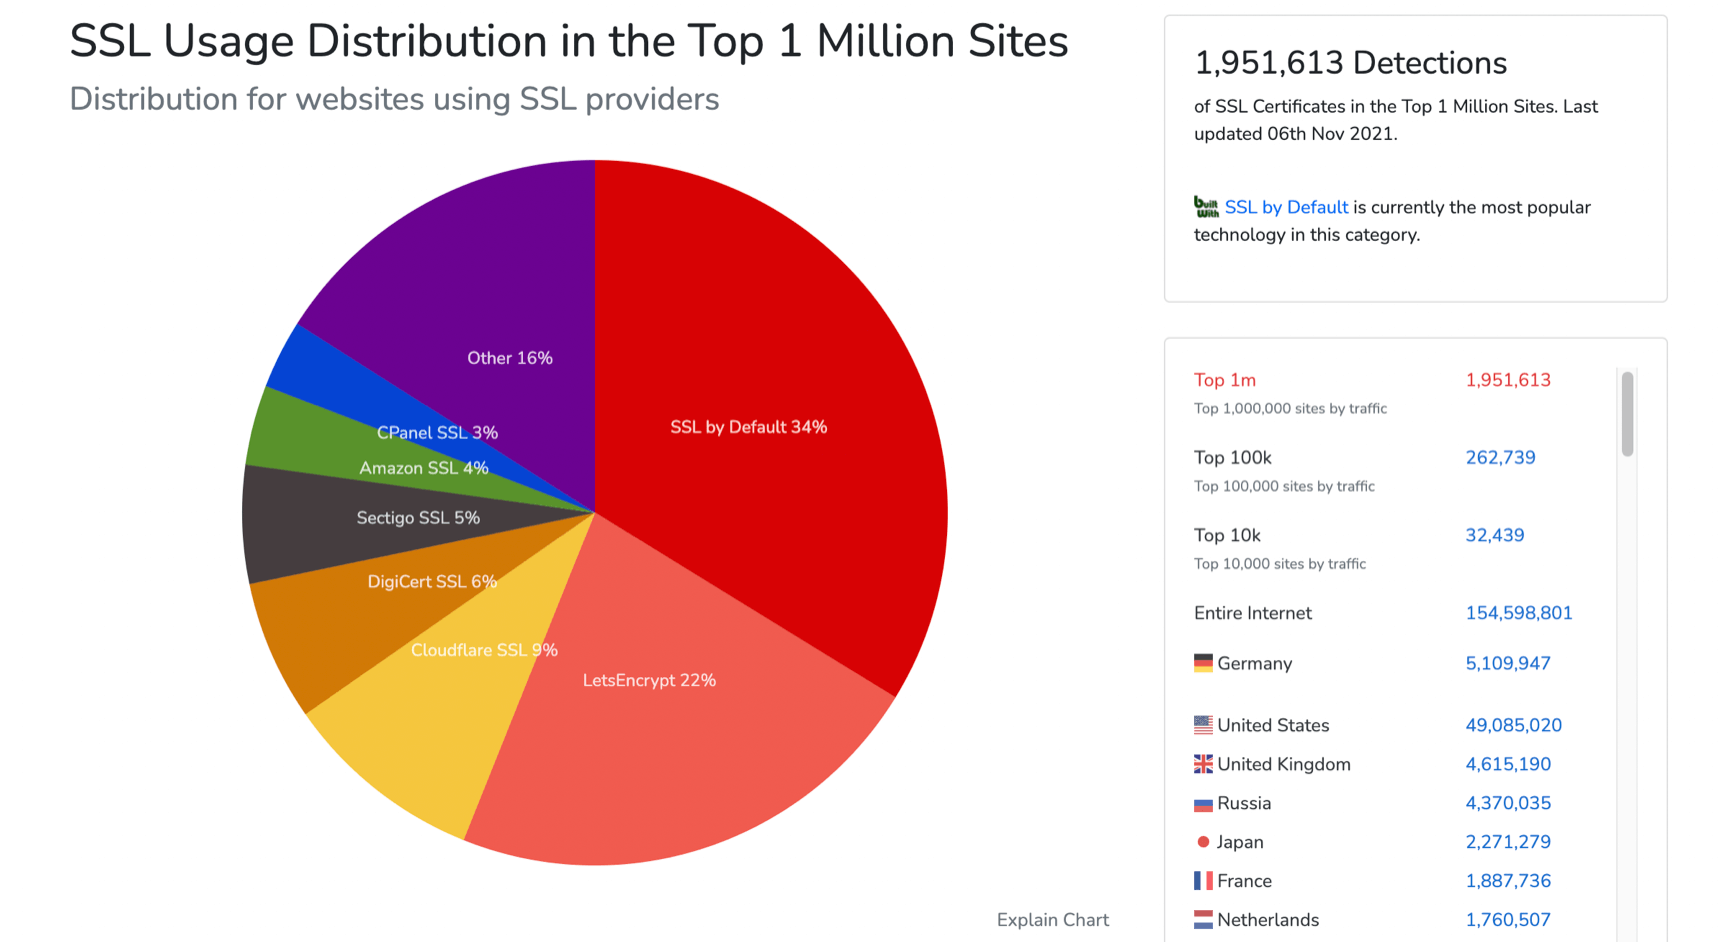Click the Germany country name
The width and height of the screenshot is (1720, 942).
[1255, 663]
